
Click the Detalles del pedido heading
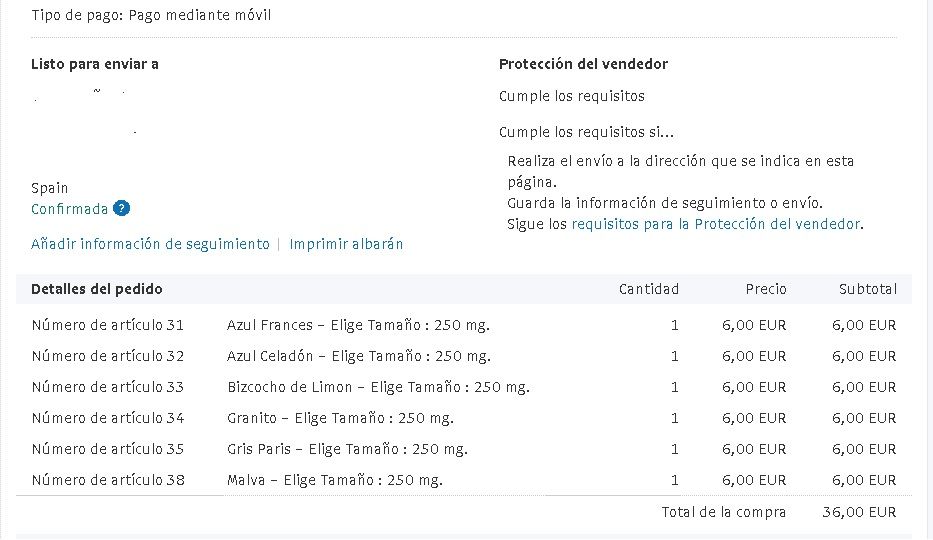[97, 289]
